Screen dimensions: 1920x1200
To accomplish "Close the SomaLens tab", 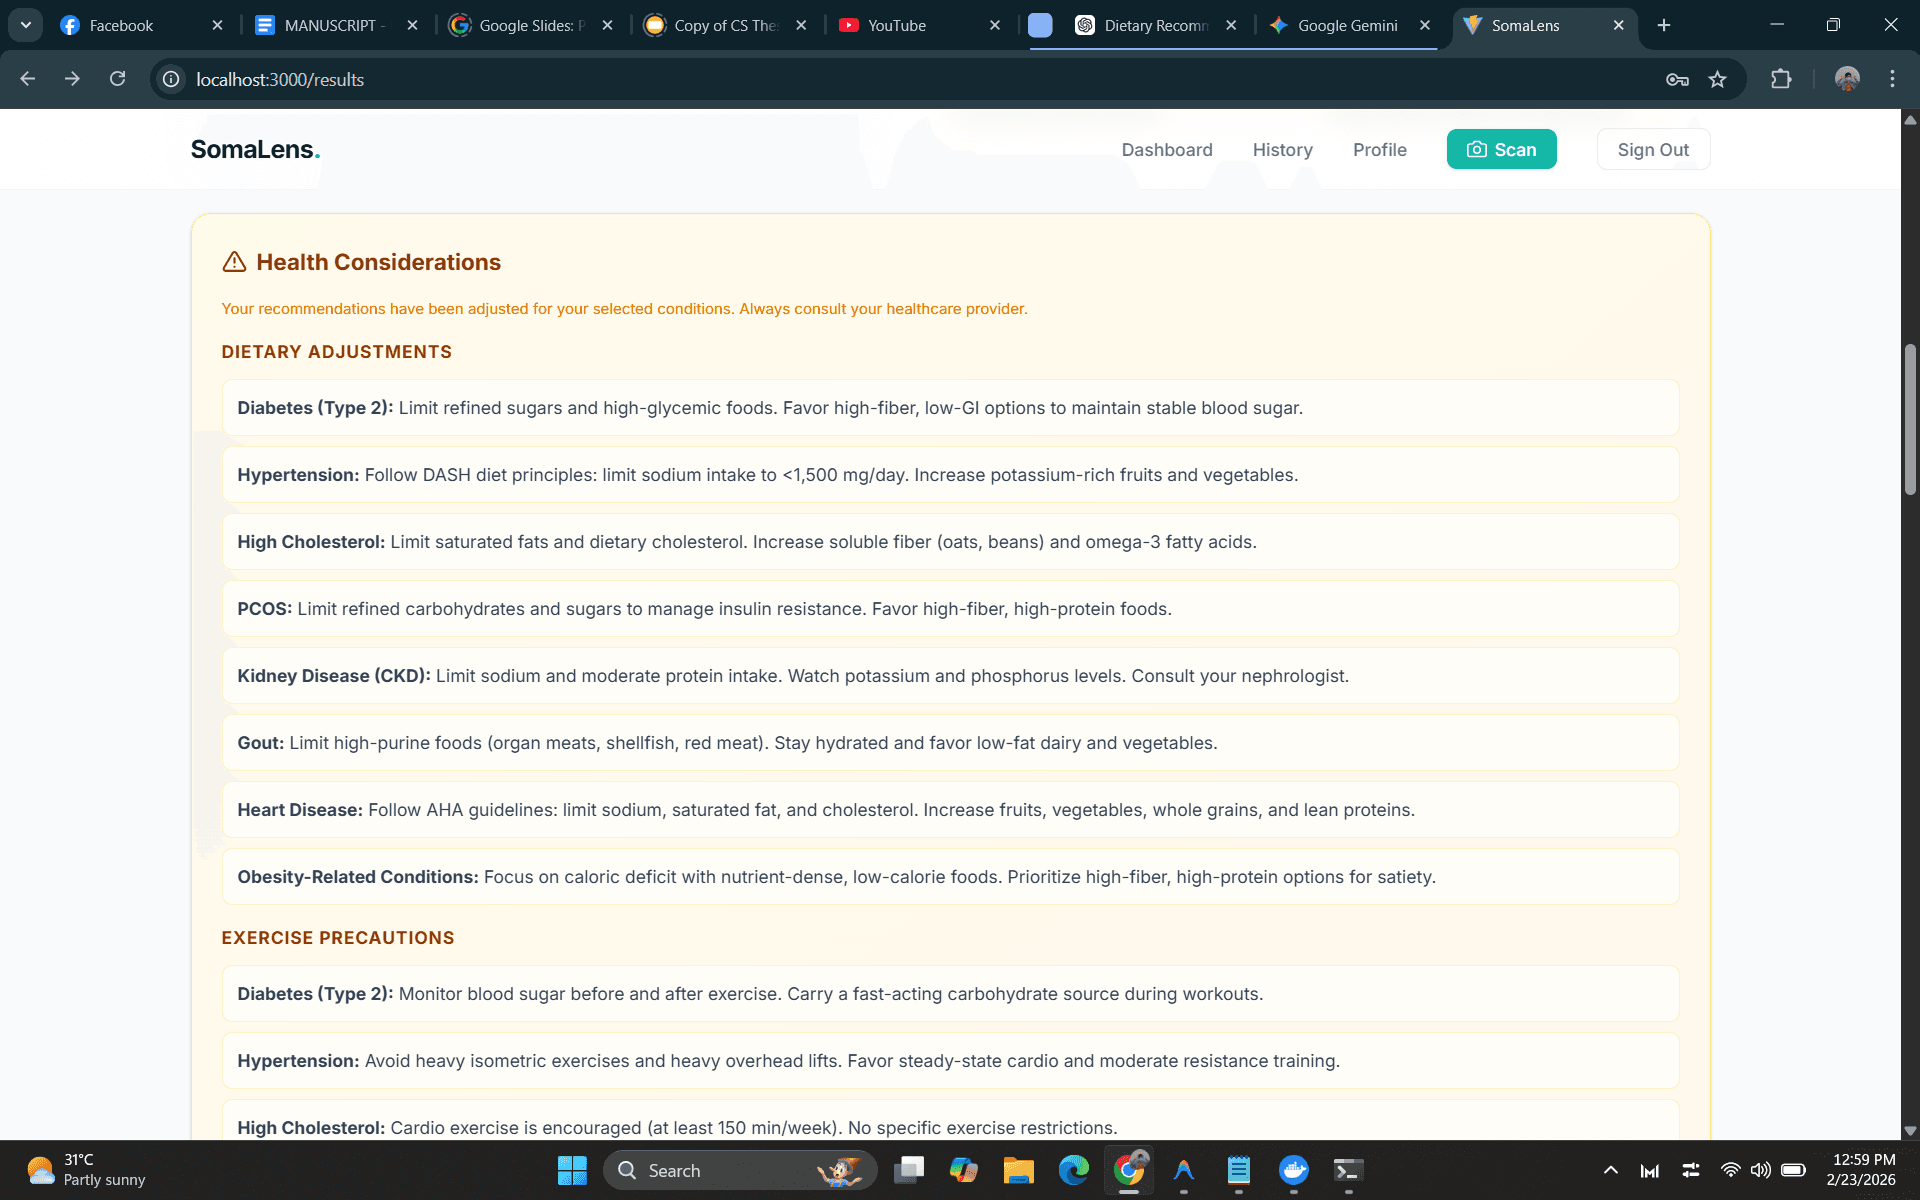I will point(1618,25).
